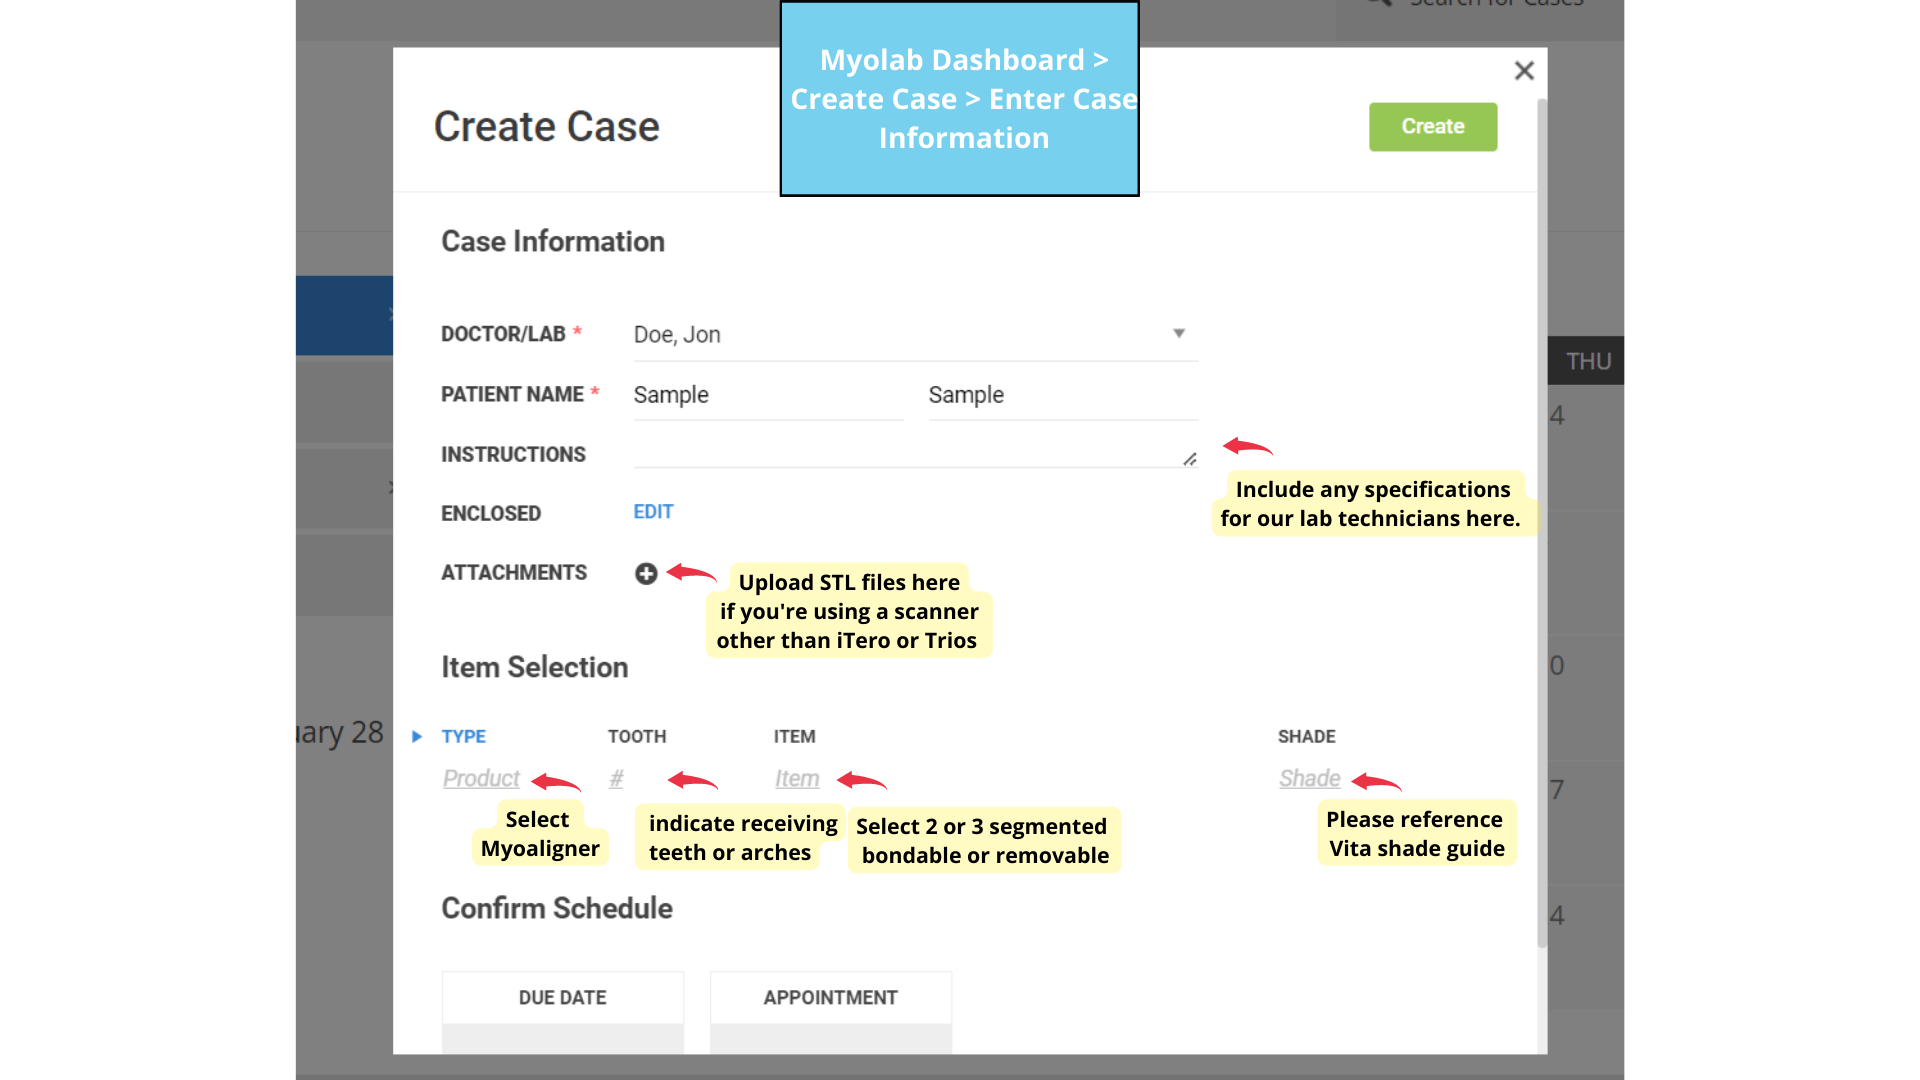Click the dialog's vertical scrollbar

click(1541, 520)
